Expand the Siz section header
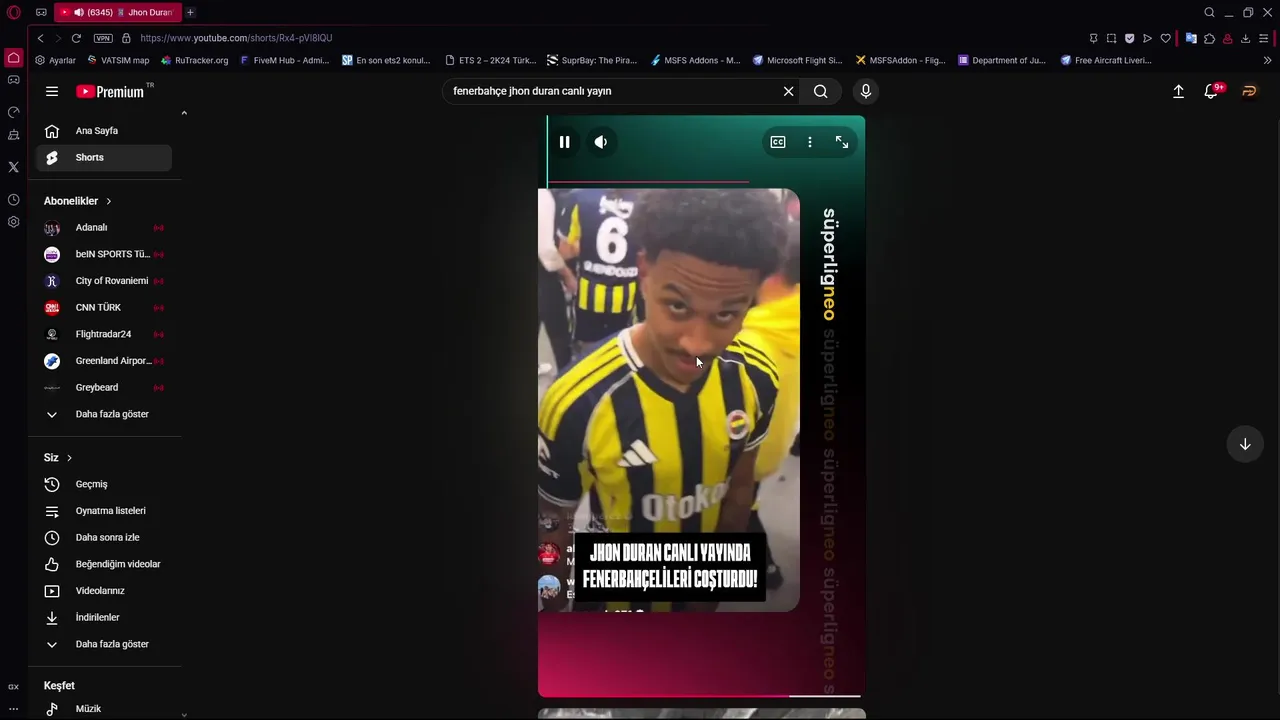1280x720 pixels. coord(58,458)
